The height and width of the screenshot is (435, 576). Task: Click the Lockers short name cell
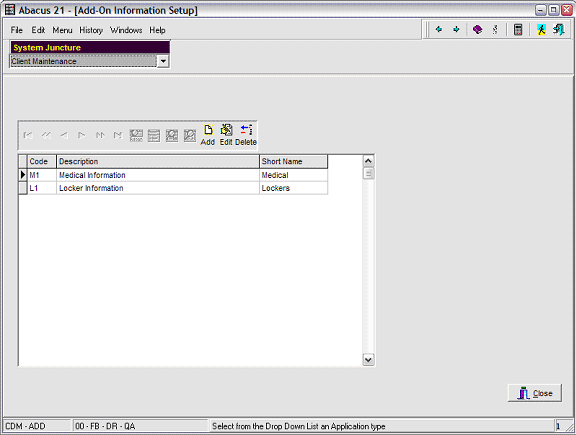click(x=294, y=188)
